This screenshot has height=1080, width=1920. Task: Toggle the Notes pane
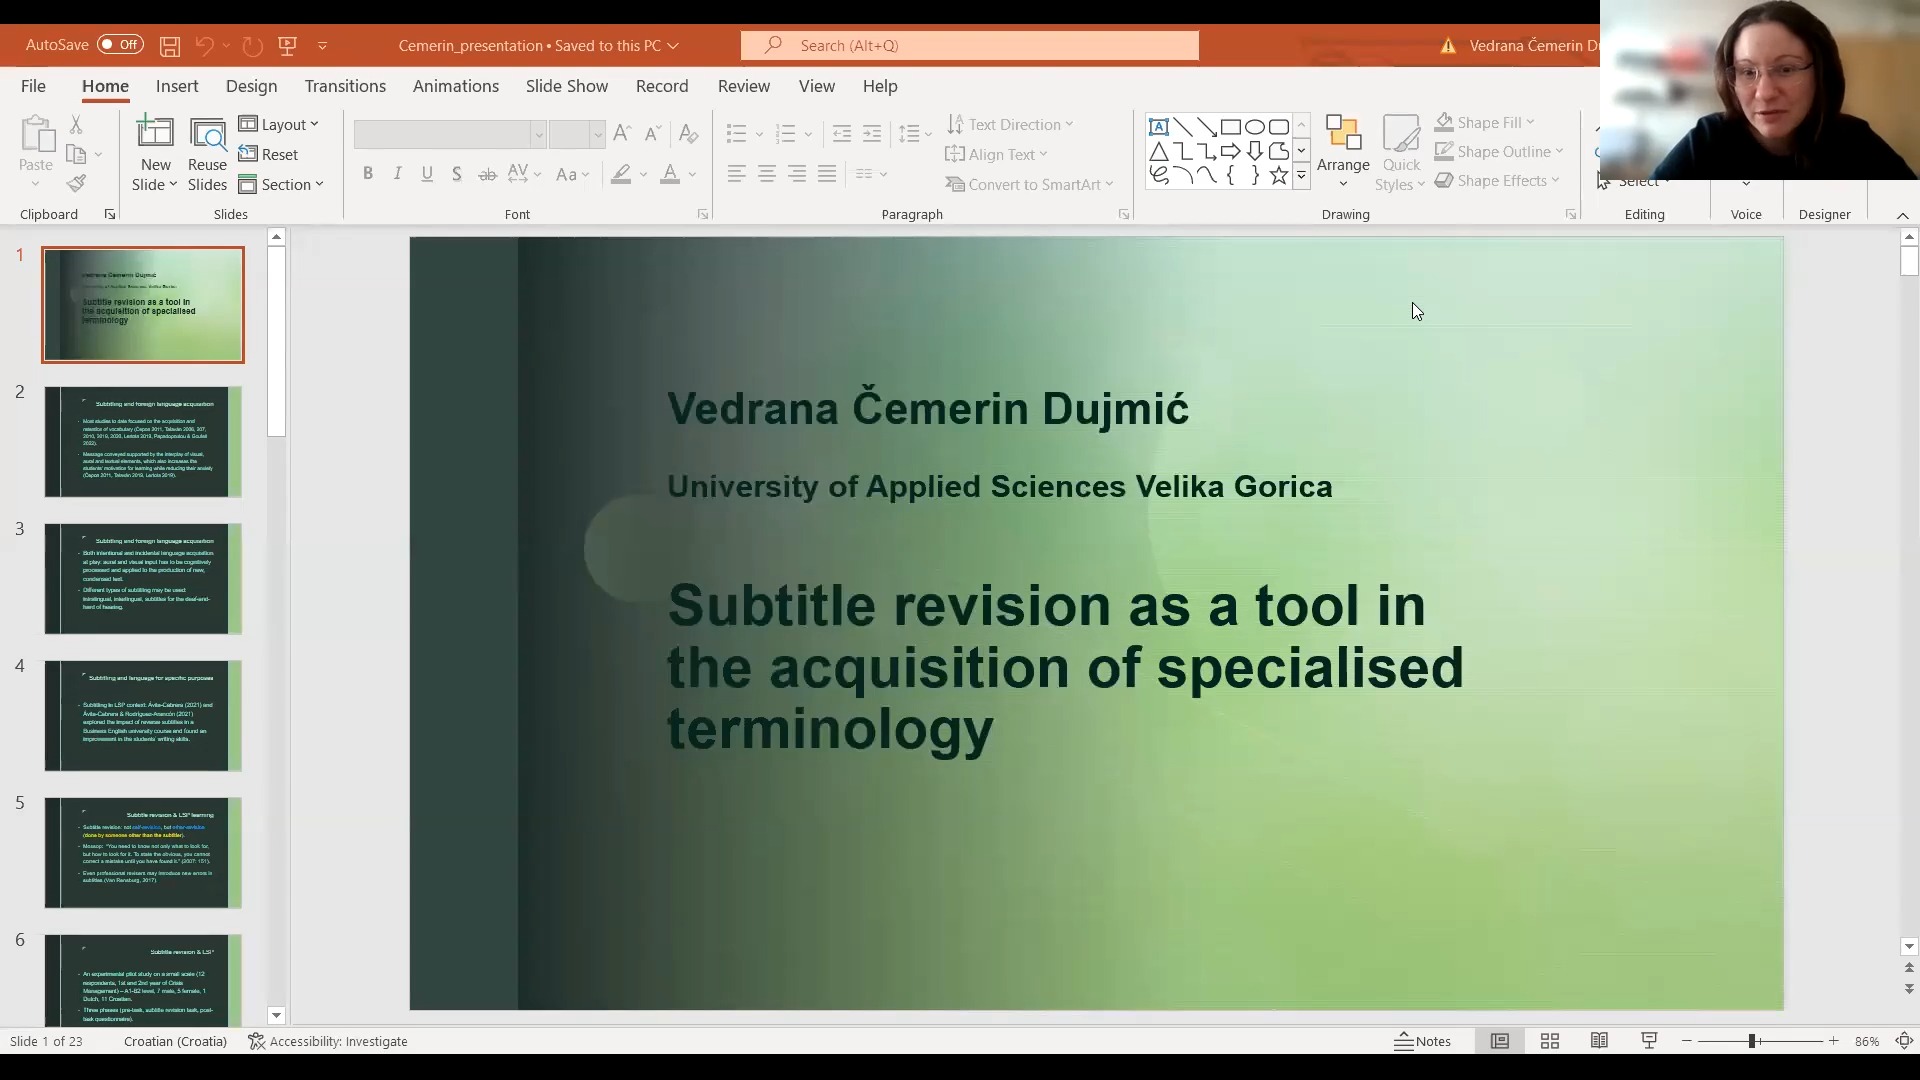1422,1041
